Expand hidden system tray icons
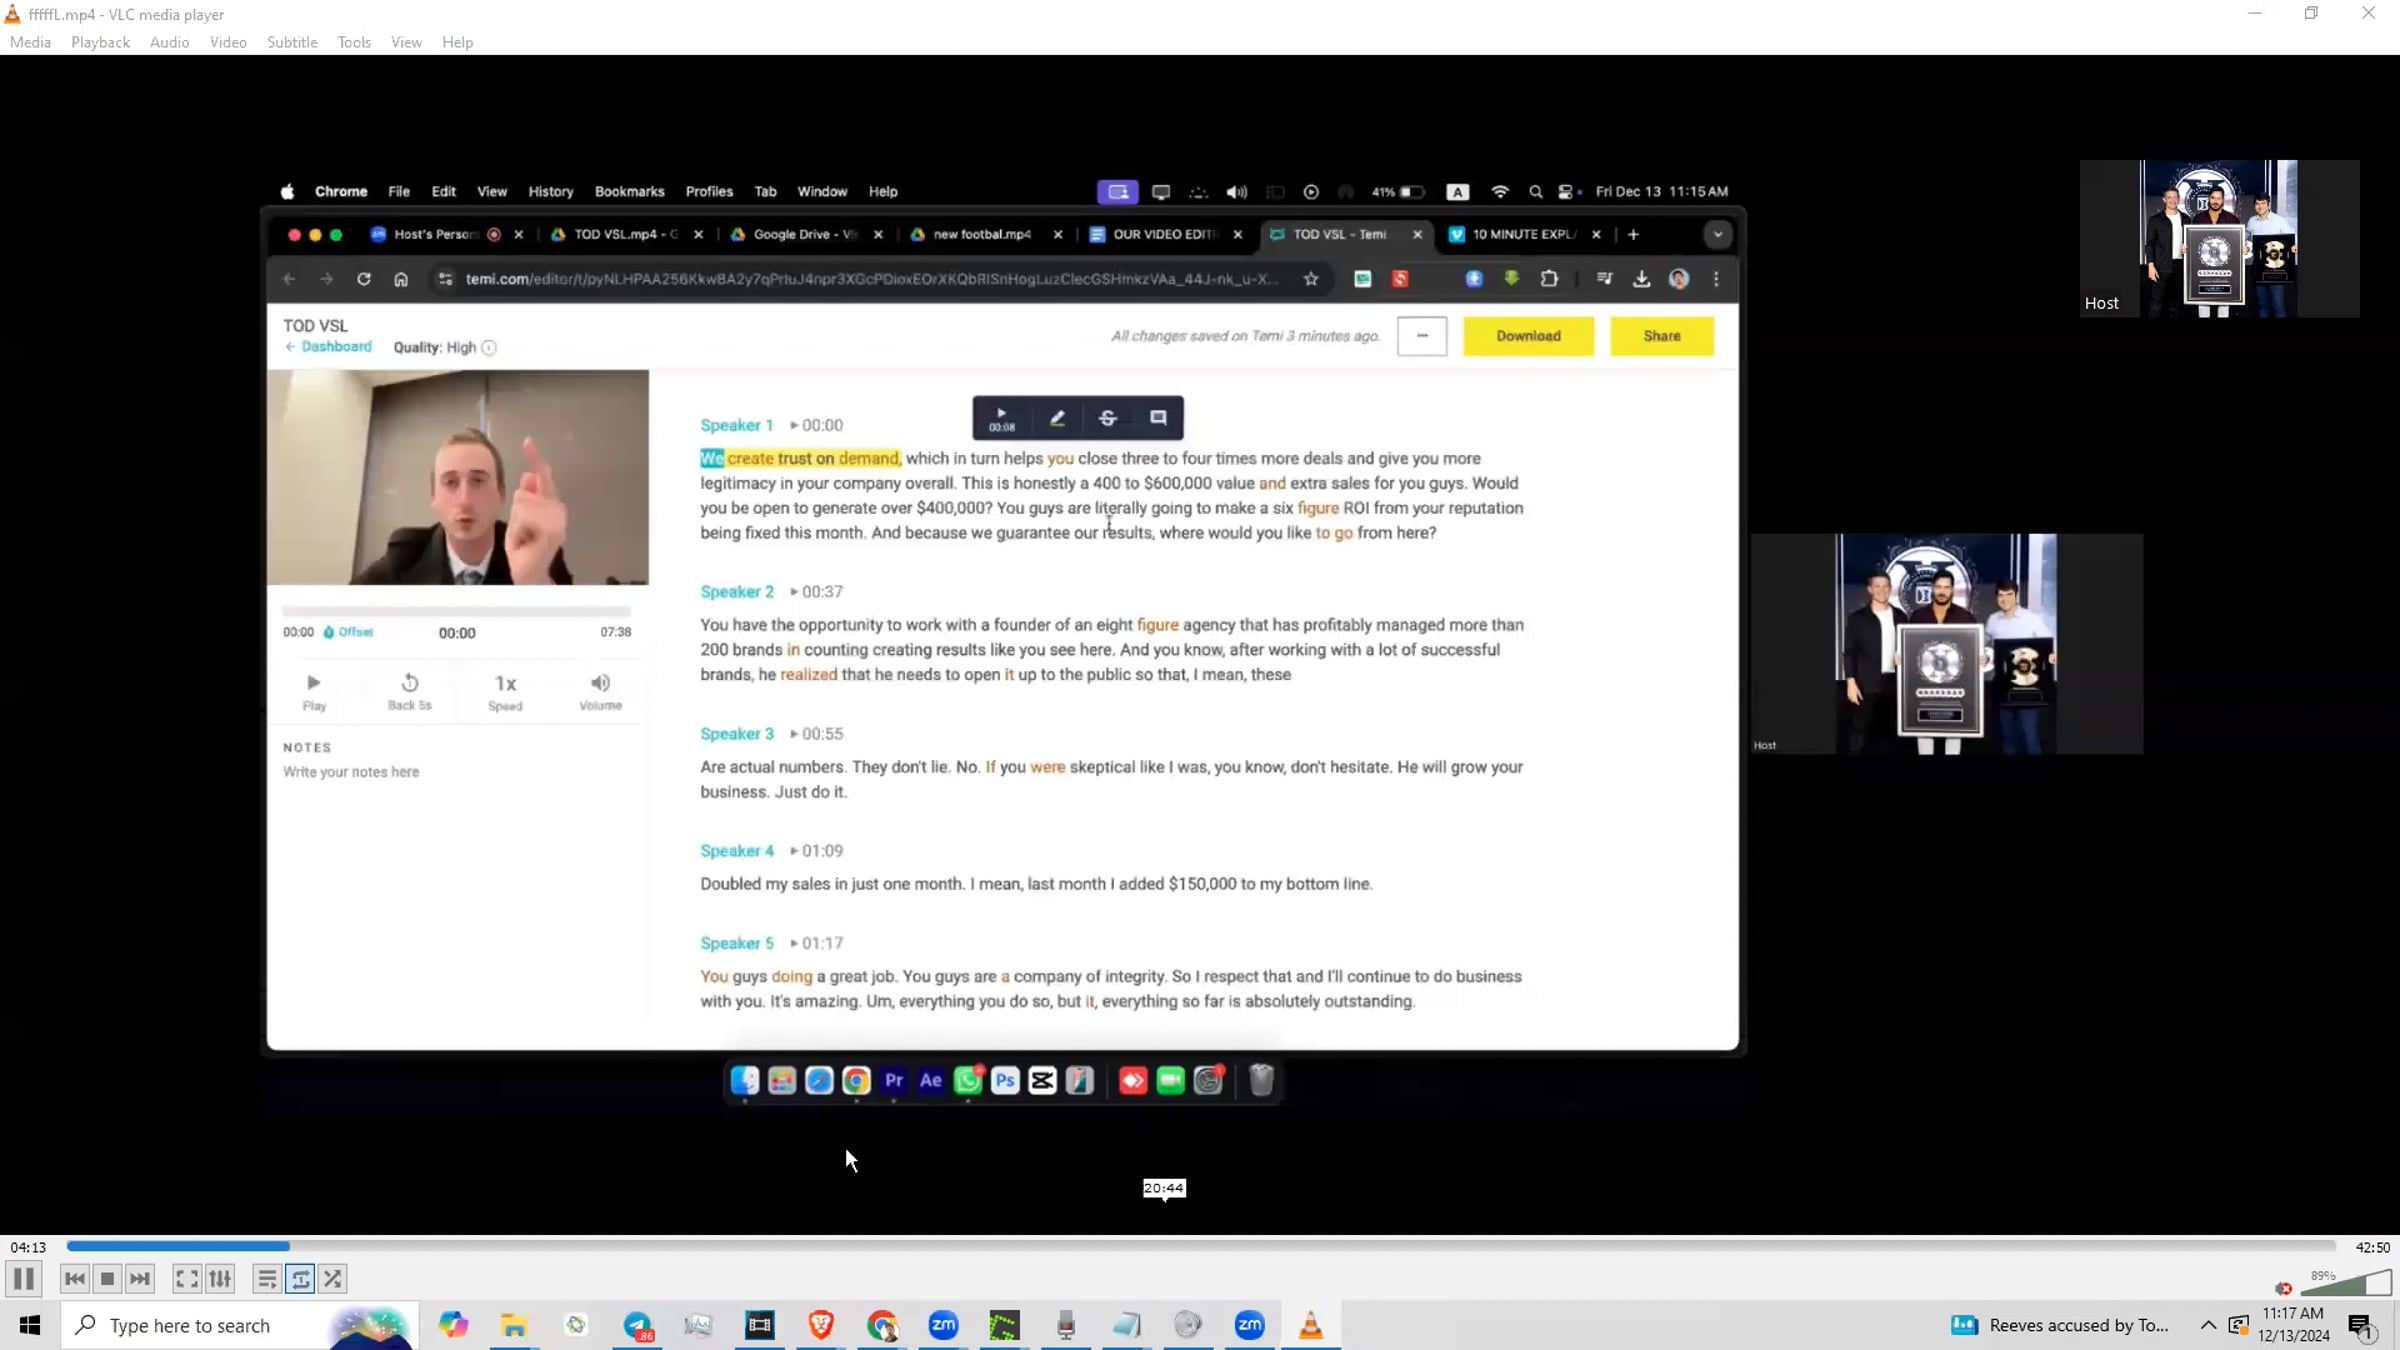The image size is (2400, 1350). (x=2208, y=1326)
